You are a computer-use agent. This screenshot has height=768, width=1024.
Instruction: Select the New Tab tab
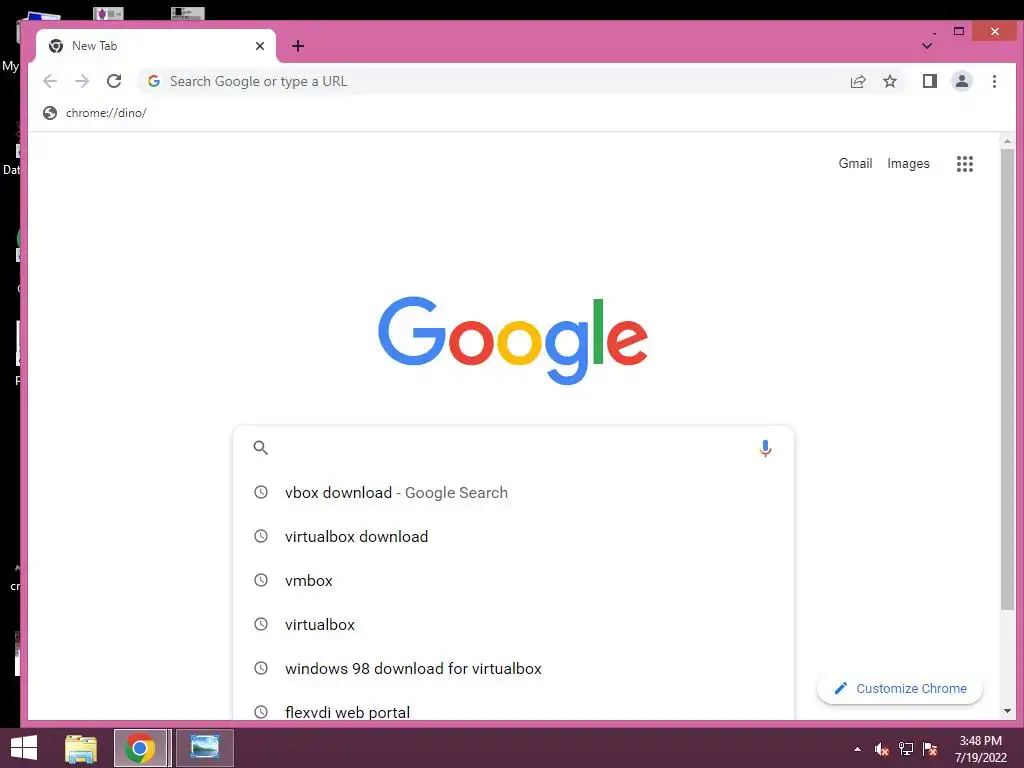pyautogui.click(x=156, y=46)
